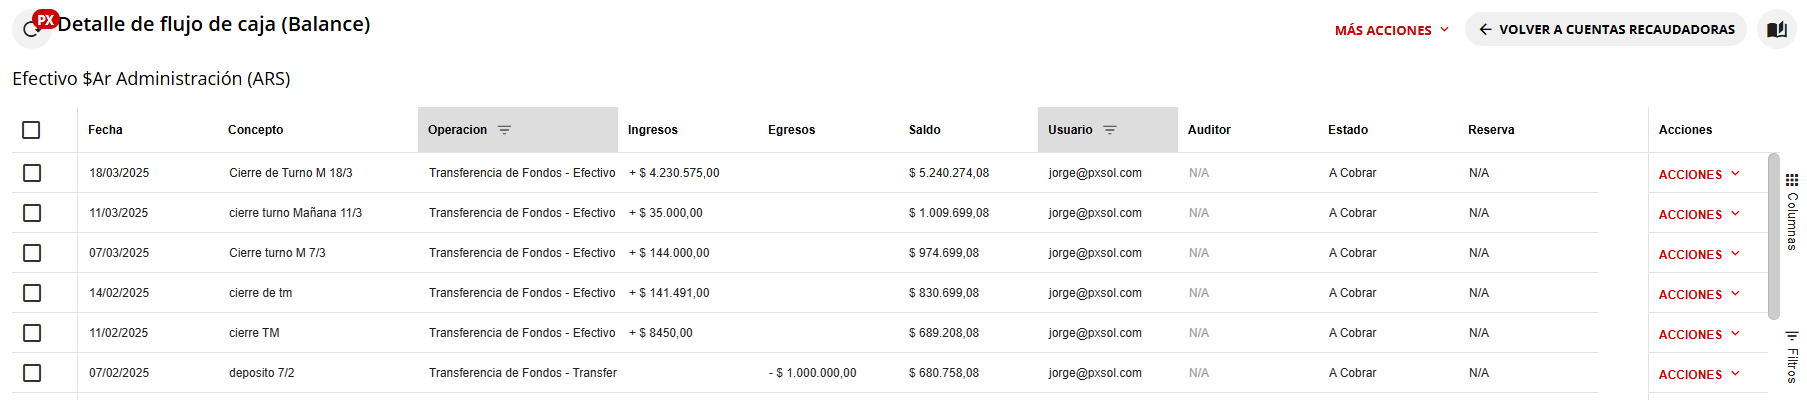Click the Saldo column header
The width and height of the screenshot is (1807, 400).
click(924, 130)
